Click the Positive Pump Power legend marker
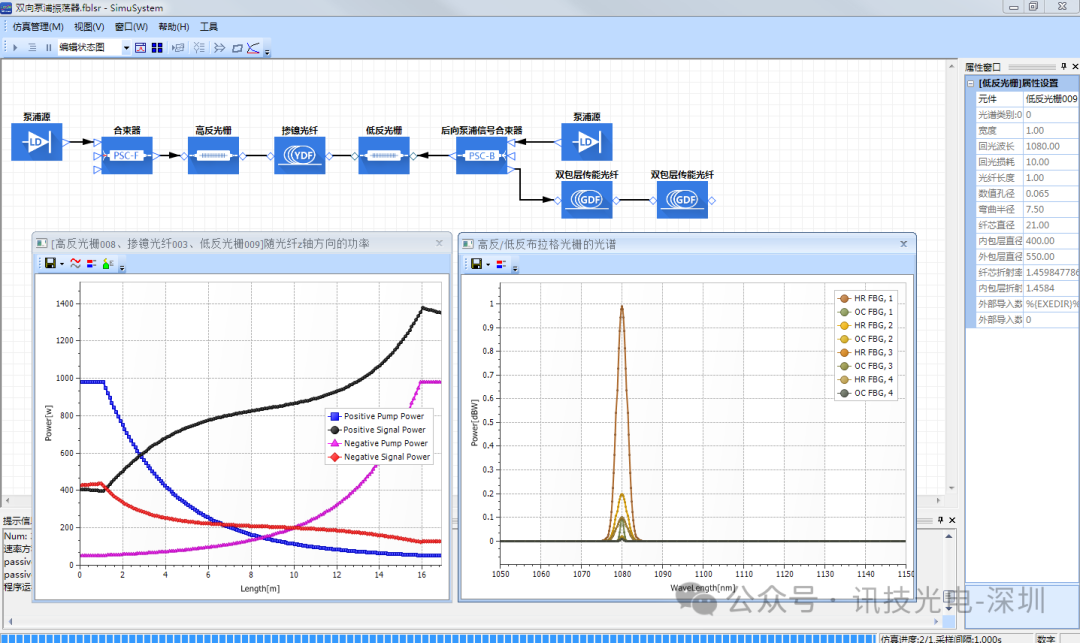This screenshot has width=1080, height=643. tap(335, 416)
